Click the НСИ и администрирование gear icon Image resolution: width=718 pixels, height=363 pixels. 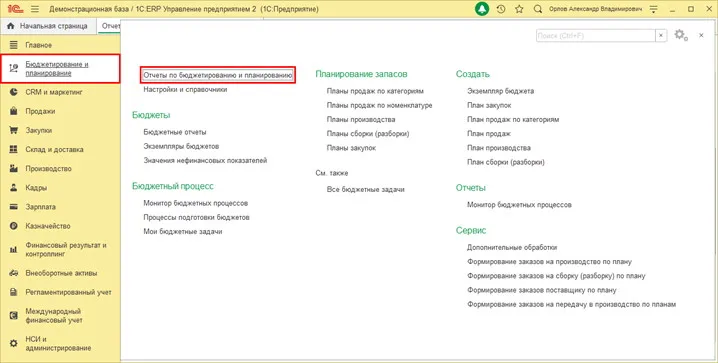[x=14, y=343]
